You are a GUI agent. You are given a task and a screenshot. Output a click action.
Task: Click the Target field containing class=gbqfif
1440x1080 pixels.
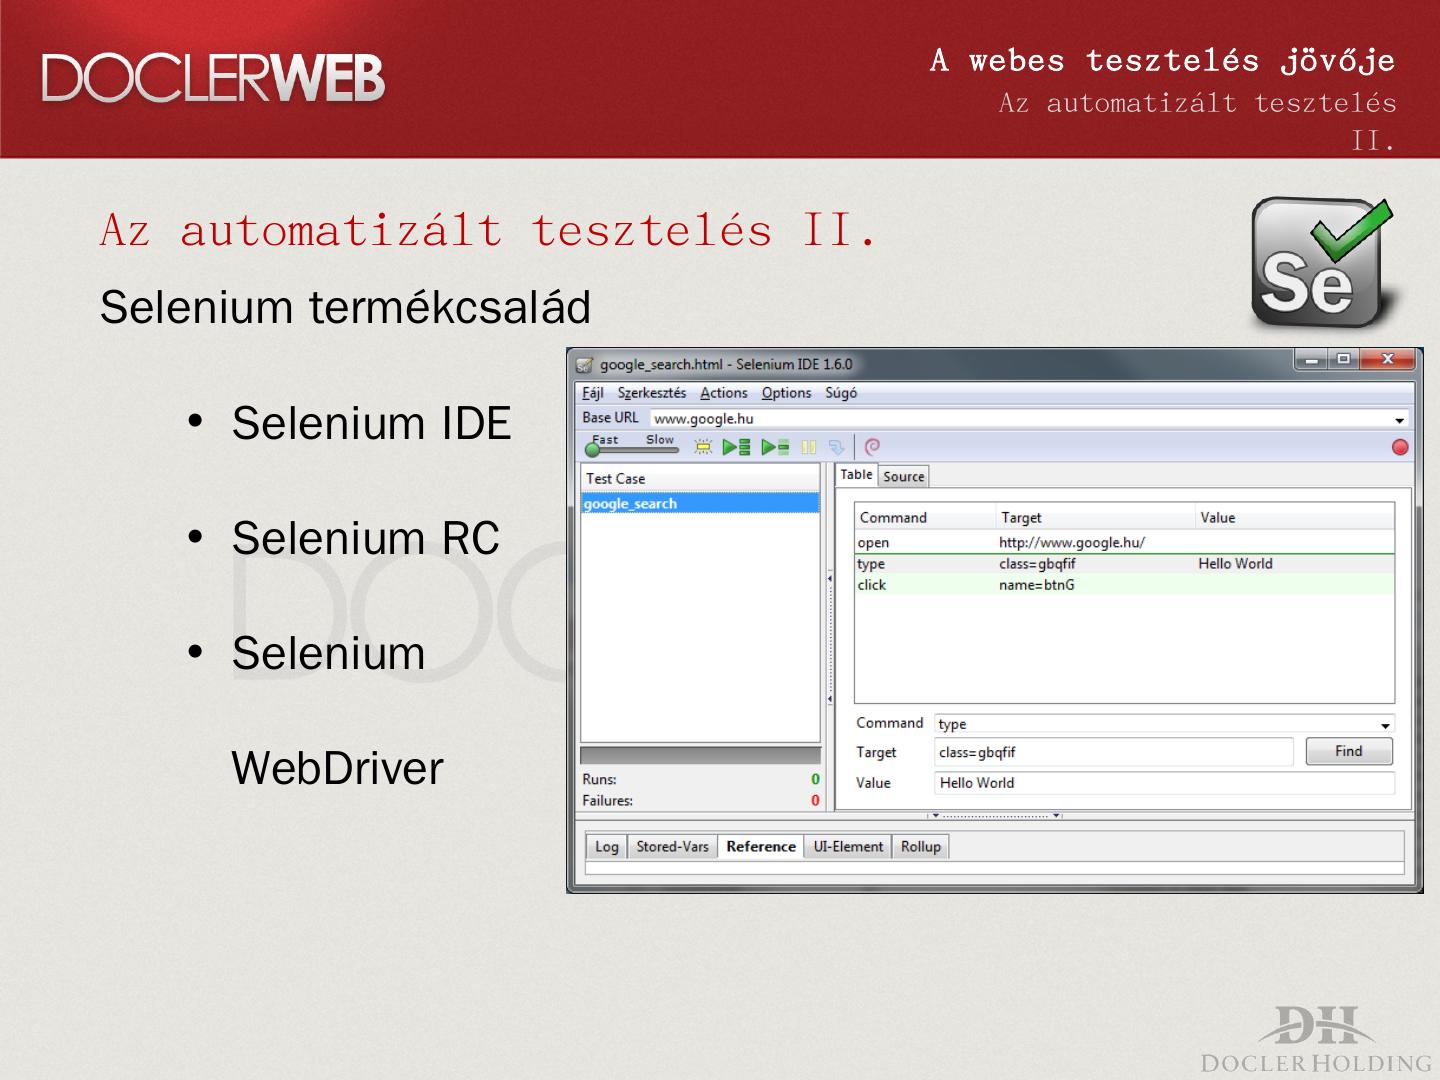tap(1114, 753)
